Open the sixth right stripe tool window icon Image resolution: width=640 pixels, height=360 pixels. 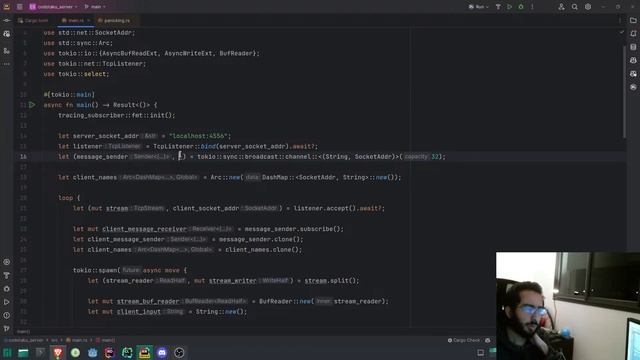pos(633,87)
